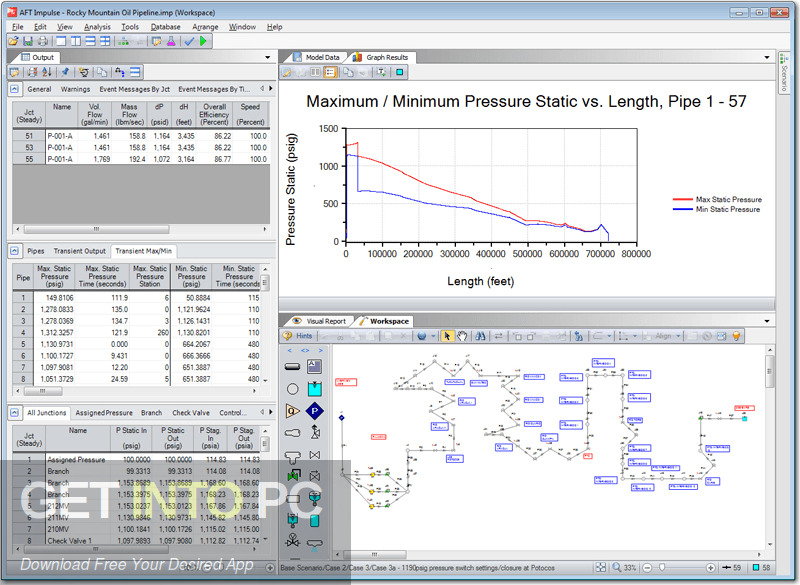Image resolution: width=800 pixels, height=585 pixels.
Task: Click the sort A-Z icon in Output toolbar
Action: (47, 72)
